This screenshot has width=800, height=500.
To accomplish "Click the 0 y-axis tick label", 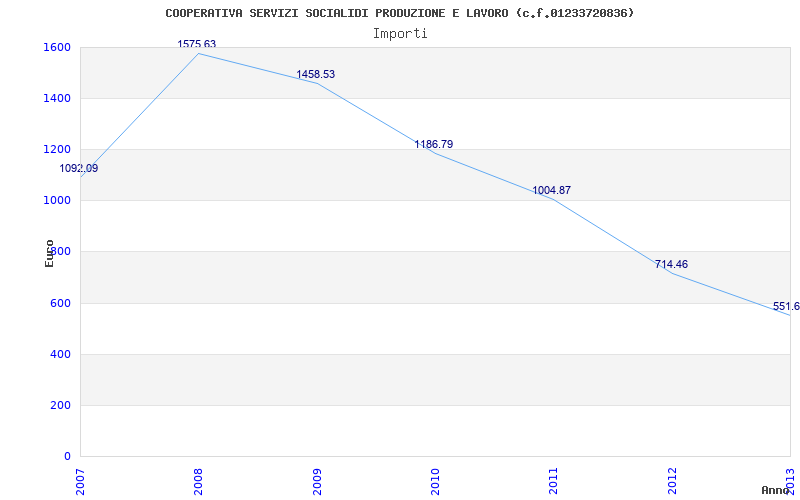I will point(67,456).
